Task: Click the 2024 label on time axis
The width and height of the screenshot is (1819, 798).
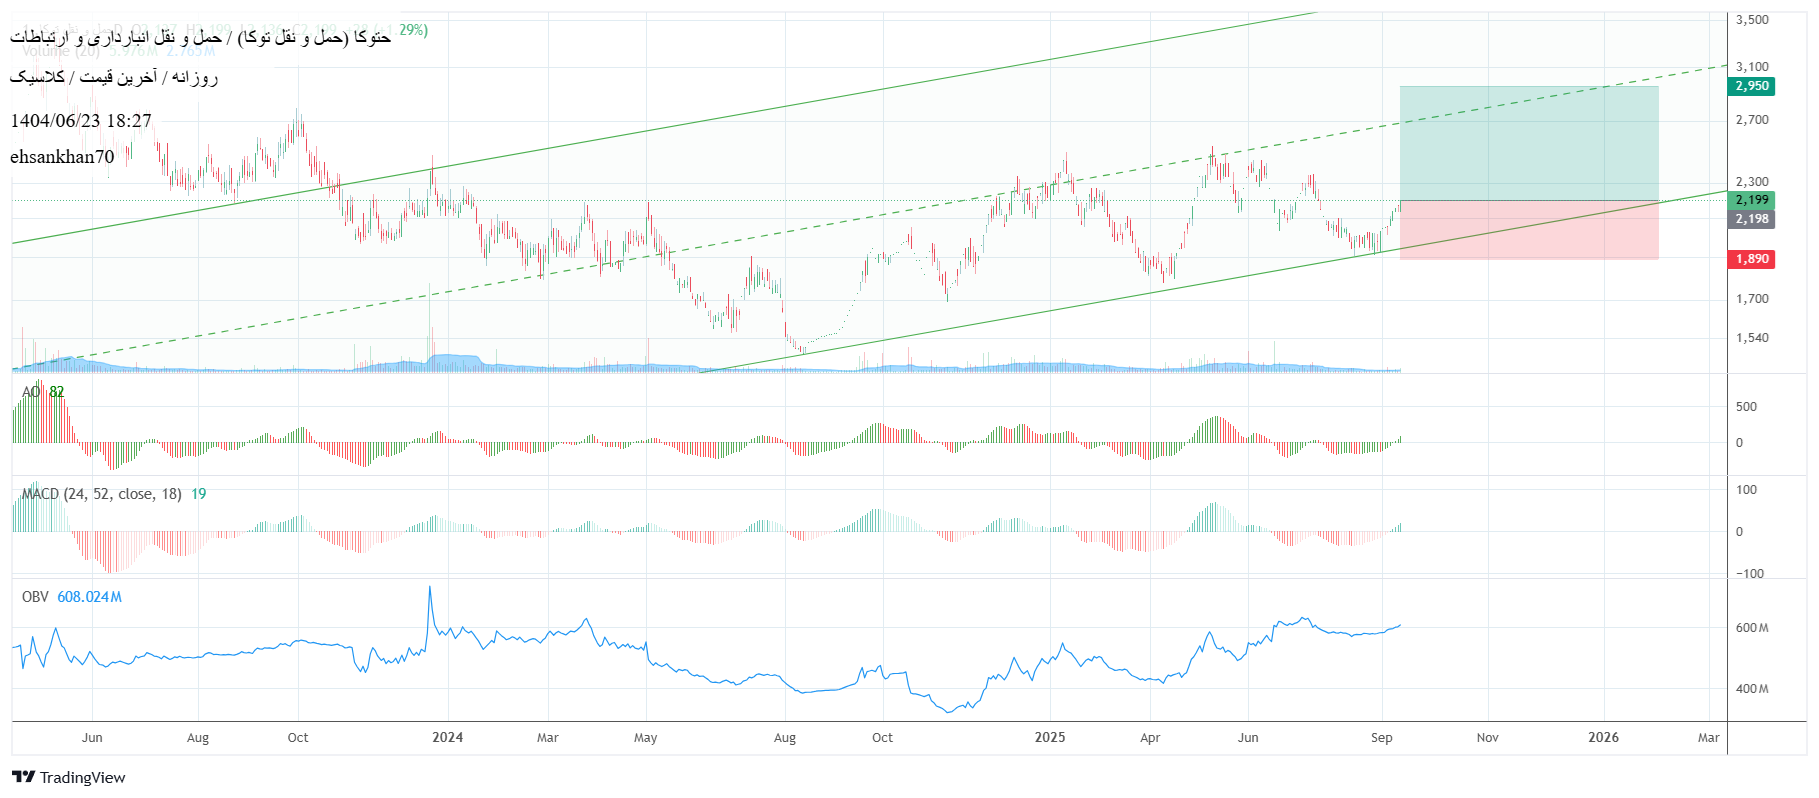Action: 447,737
